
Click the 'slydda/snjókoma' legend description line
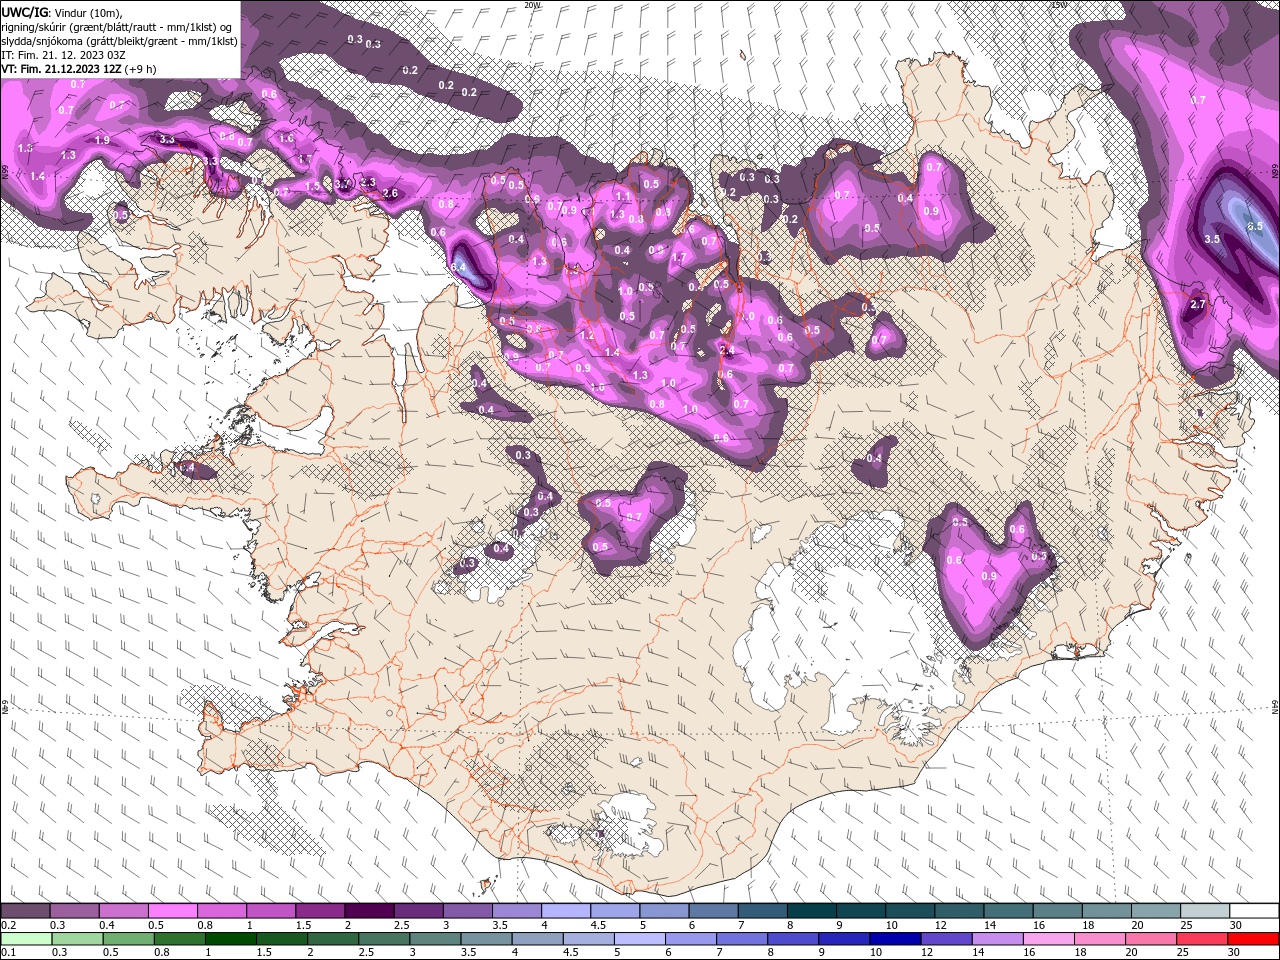pyautogui.click(x=120, y=41)
